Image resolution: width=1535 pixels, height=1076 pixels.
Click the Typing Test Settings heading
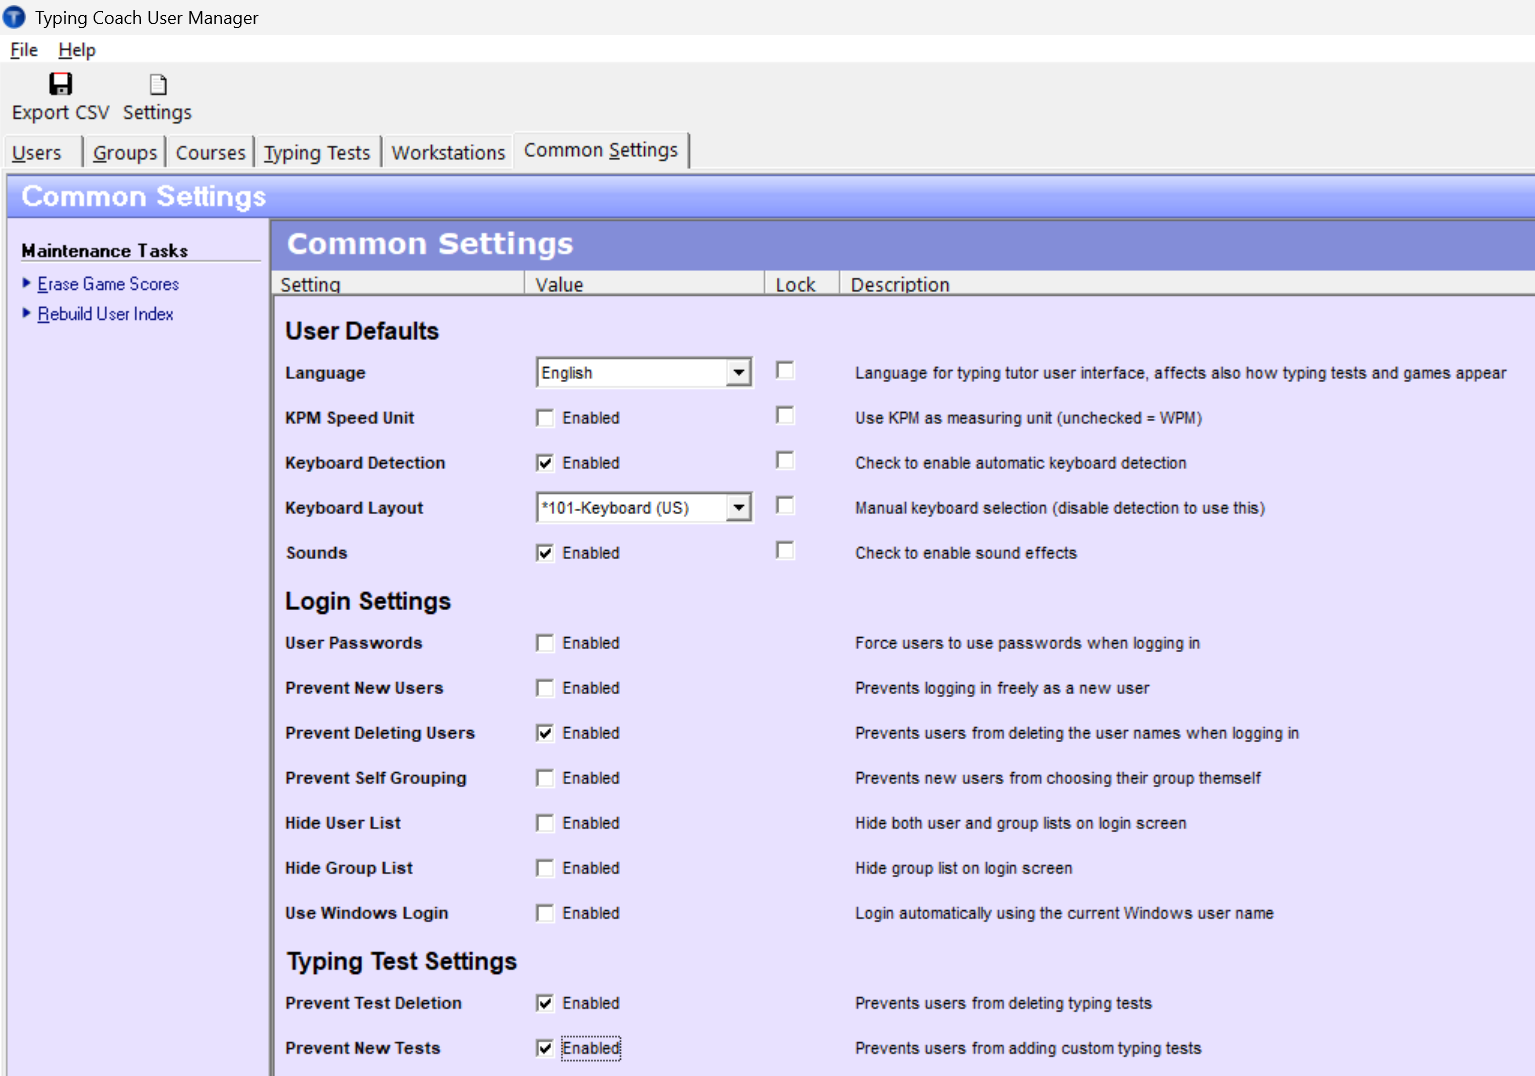pos(401,961)
